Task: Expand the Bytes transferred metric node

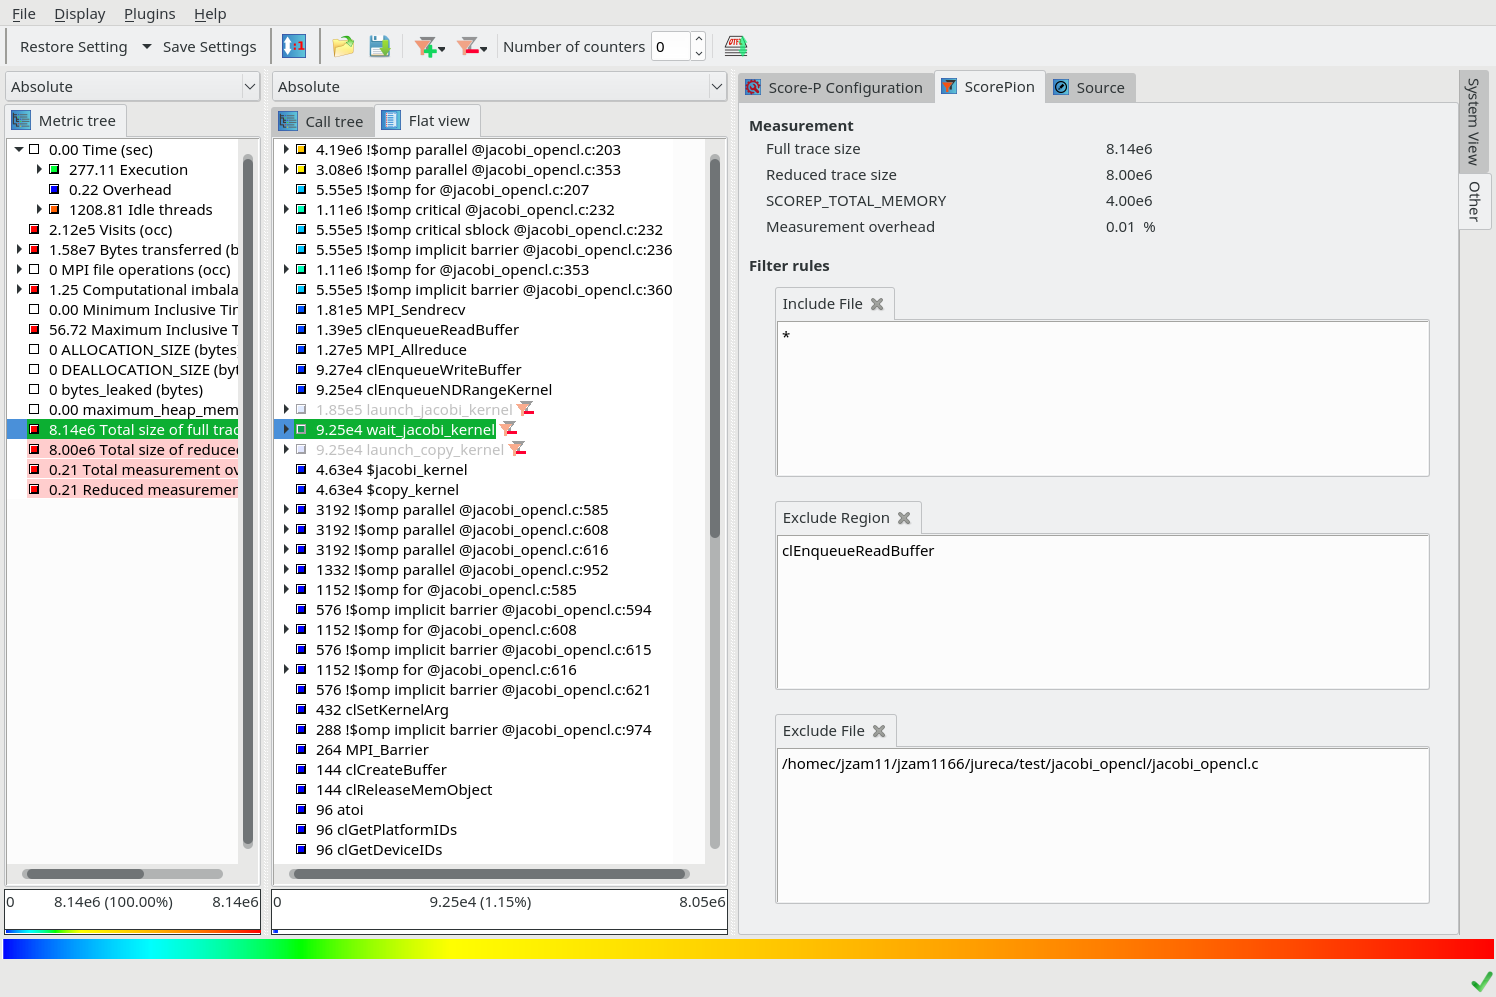Action: (x=19, y=249)
